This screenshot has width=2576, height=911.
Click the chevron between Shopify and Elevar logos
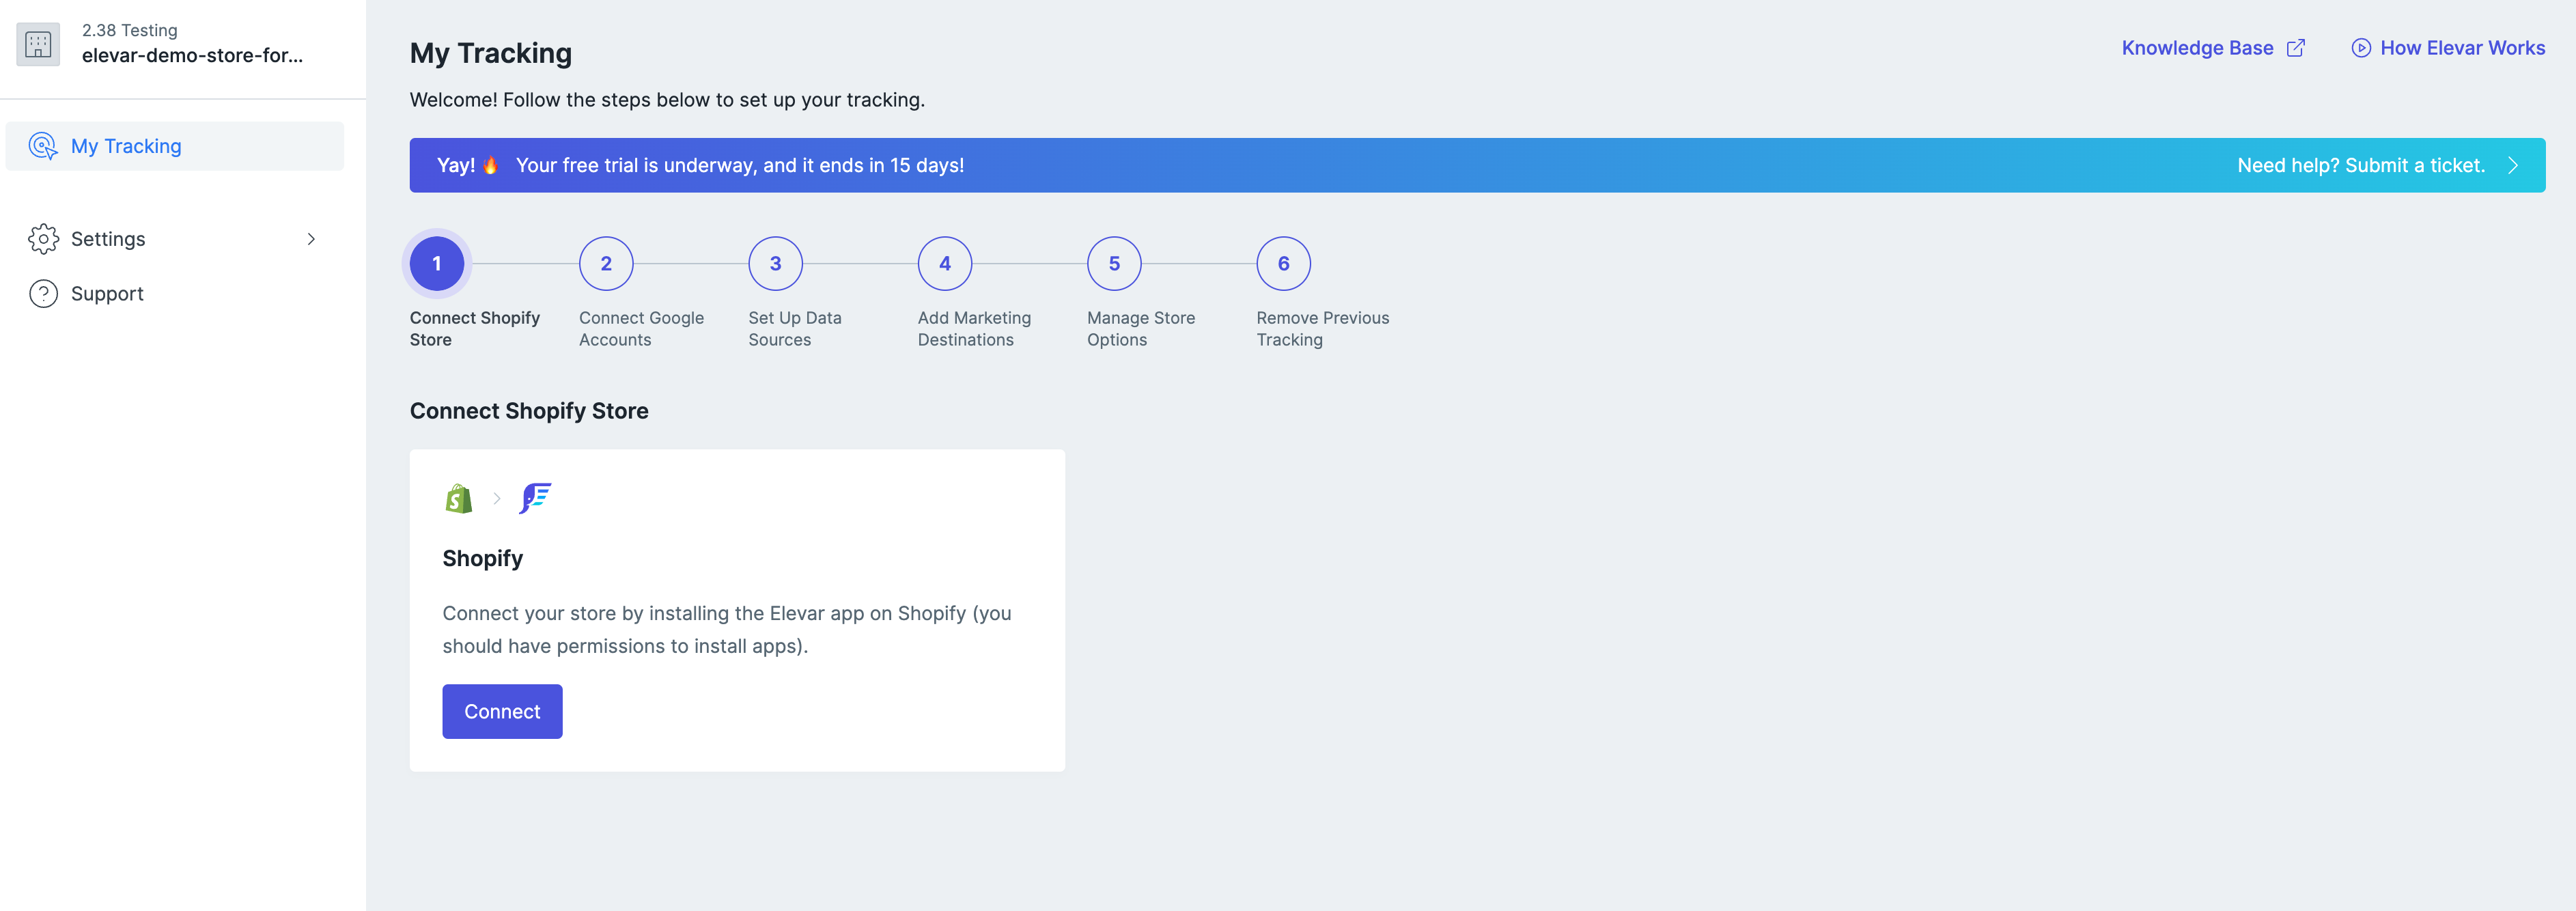point(497,498)
